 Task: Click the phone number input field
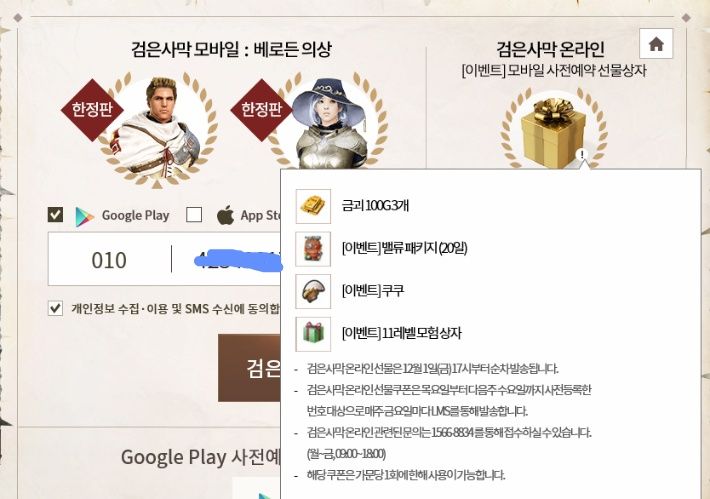[x=228, y=260]
